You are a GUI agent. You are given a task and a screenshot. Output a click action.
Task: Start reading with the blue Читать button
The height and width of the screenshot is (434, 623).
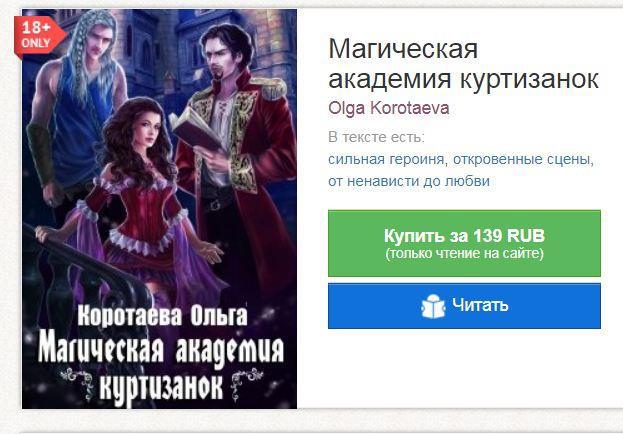click(464, 306)
